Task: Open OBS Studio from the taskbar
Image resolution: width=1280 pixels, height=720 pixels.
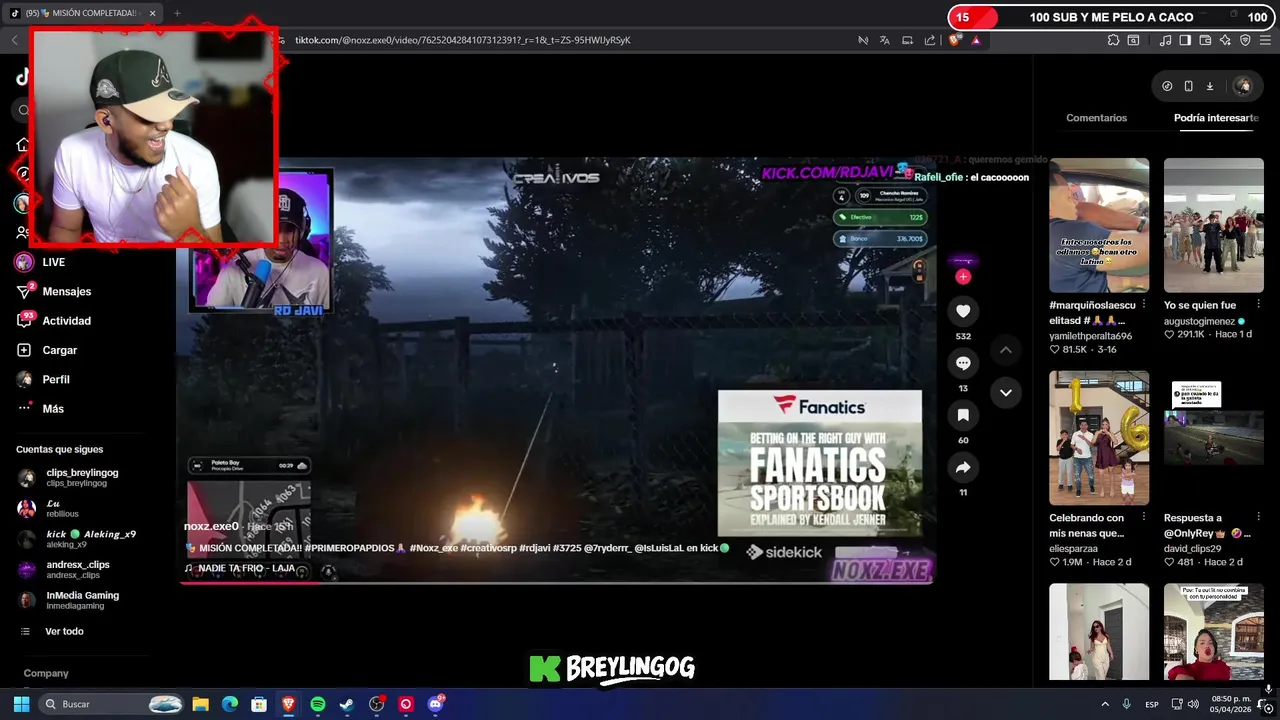Action: [x=376, y=704]
